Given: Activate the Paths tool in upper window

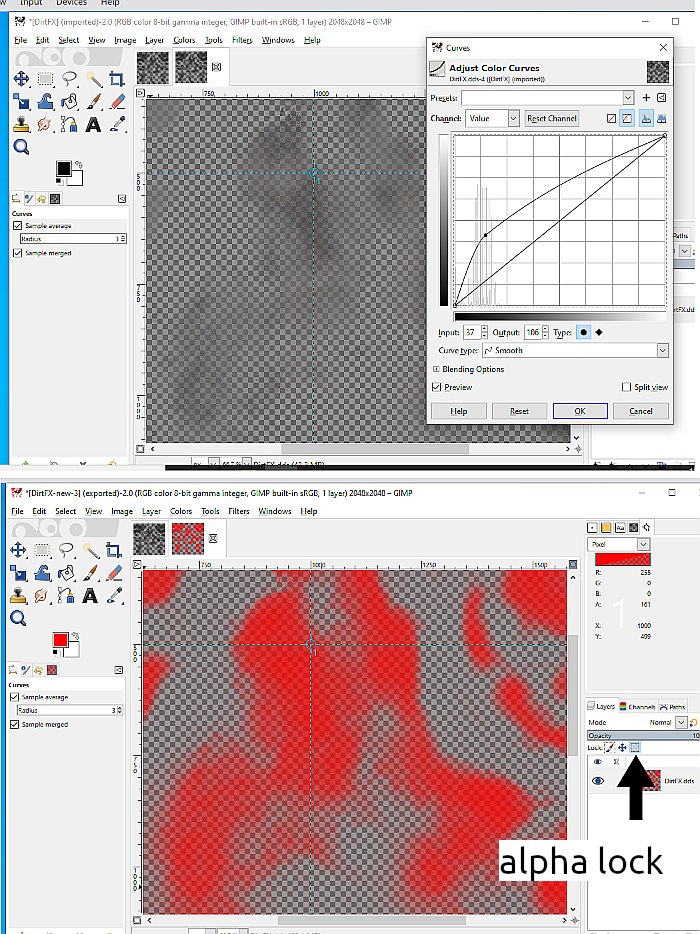Looking at the screenshot, I should pyautogui.click(x=70, y=124).
